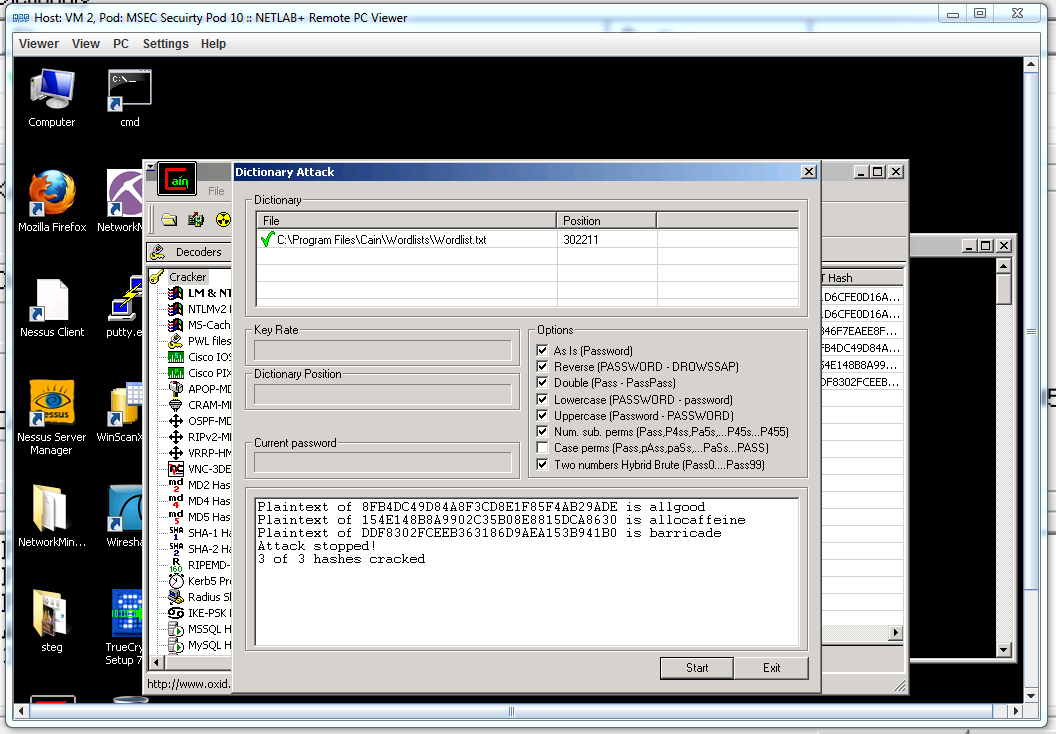The width and height of the screenshot is (1056, 734).
Task: Open the Cain File menu
Action: point(216,191)
